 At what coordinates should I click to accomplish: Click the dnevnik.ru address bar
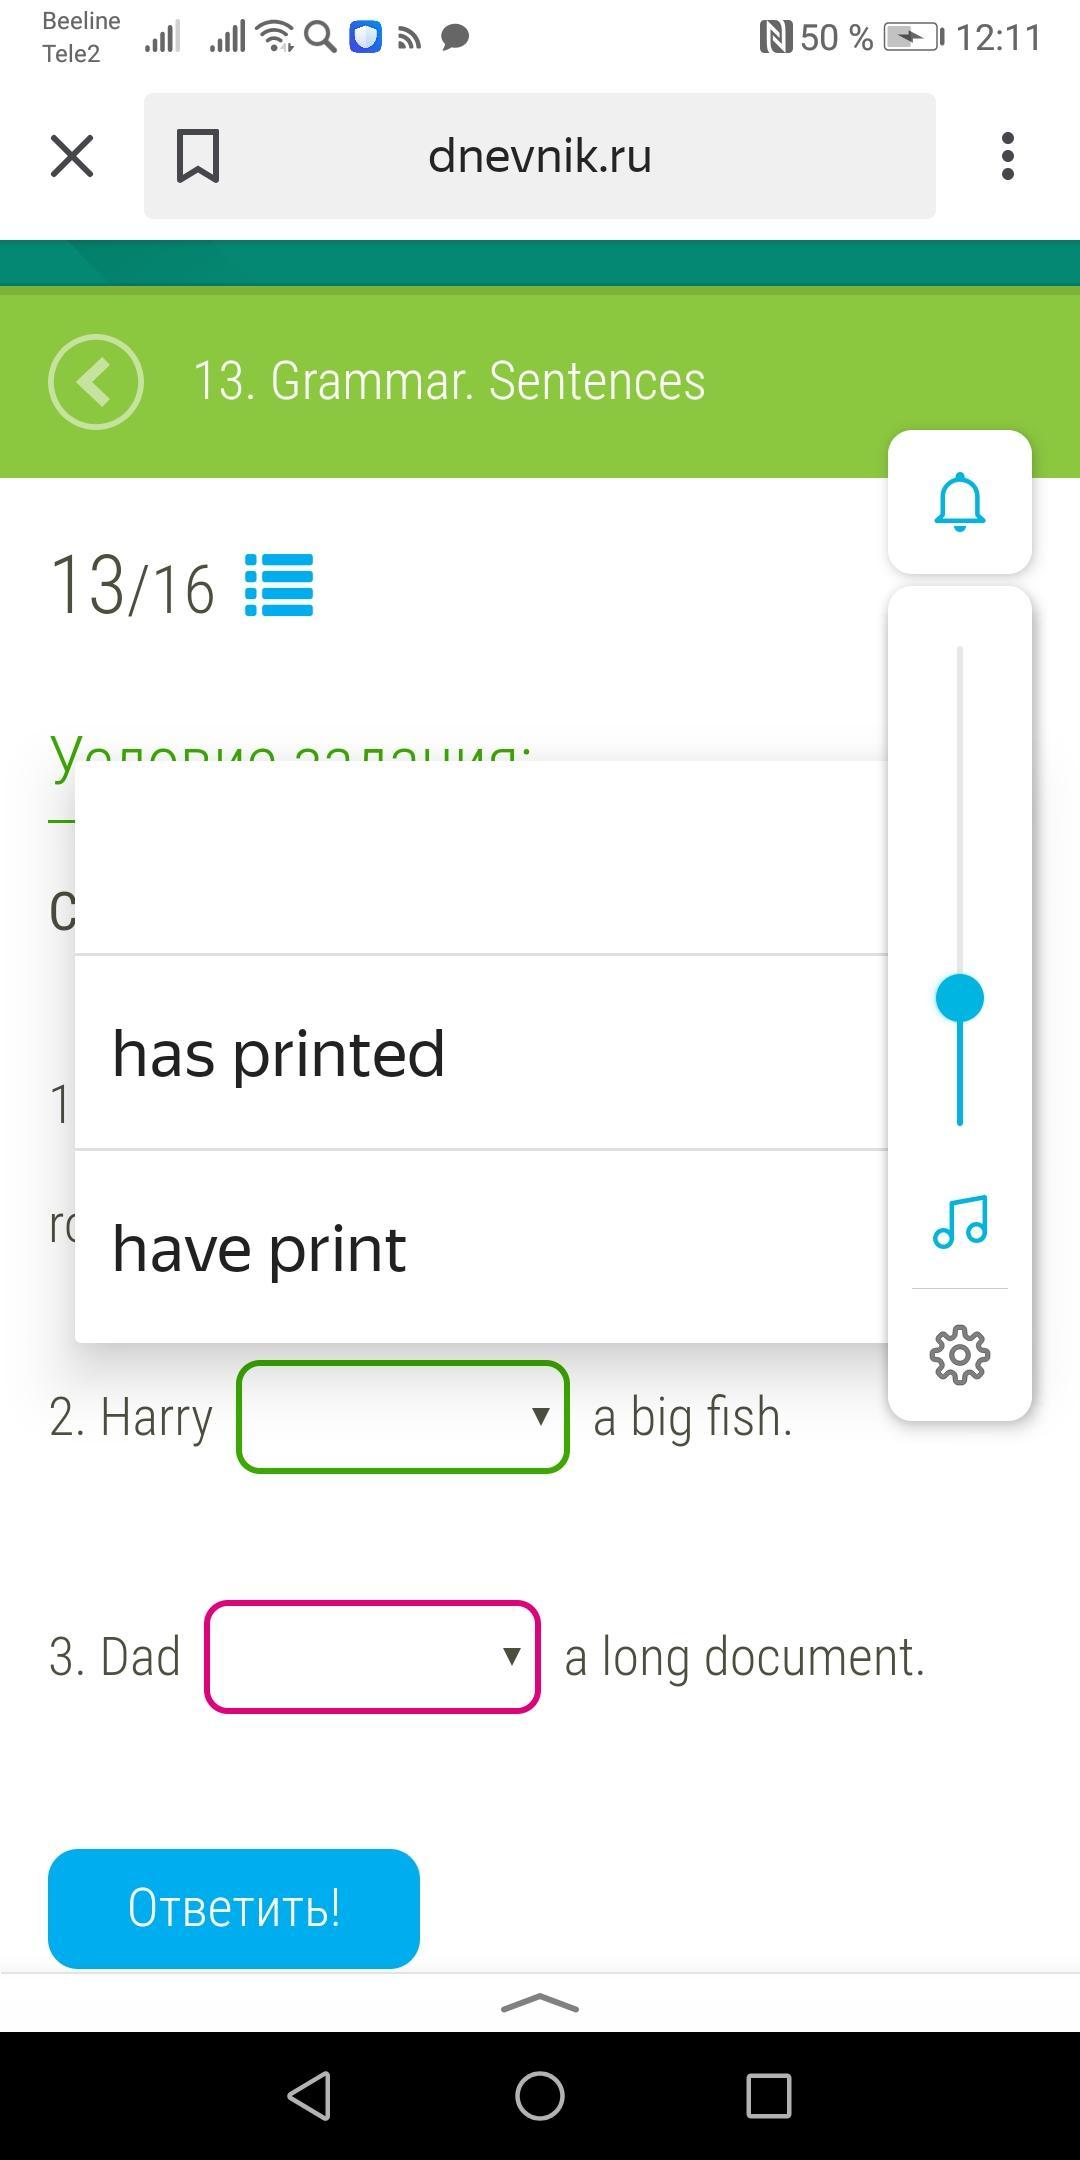[540, 156]
